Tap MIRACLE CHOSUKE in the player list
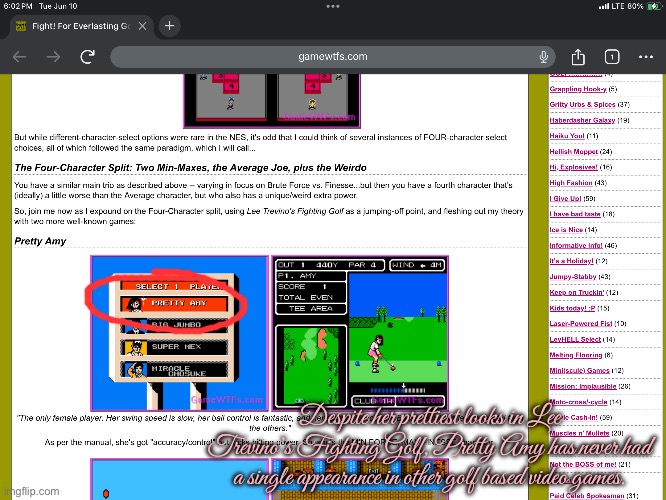 (174, 370)
